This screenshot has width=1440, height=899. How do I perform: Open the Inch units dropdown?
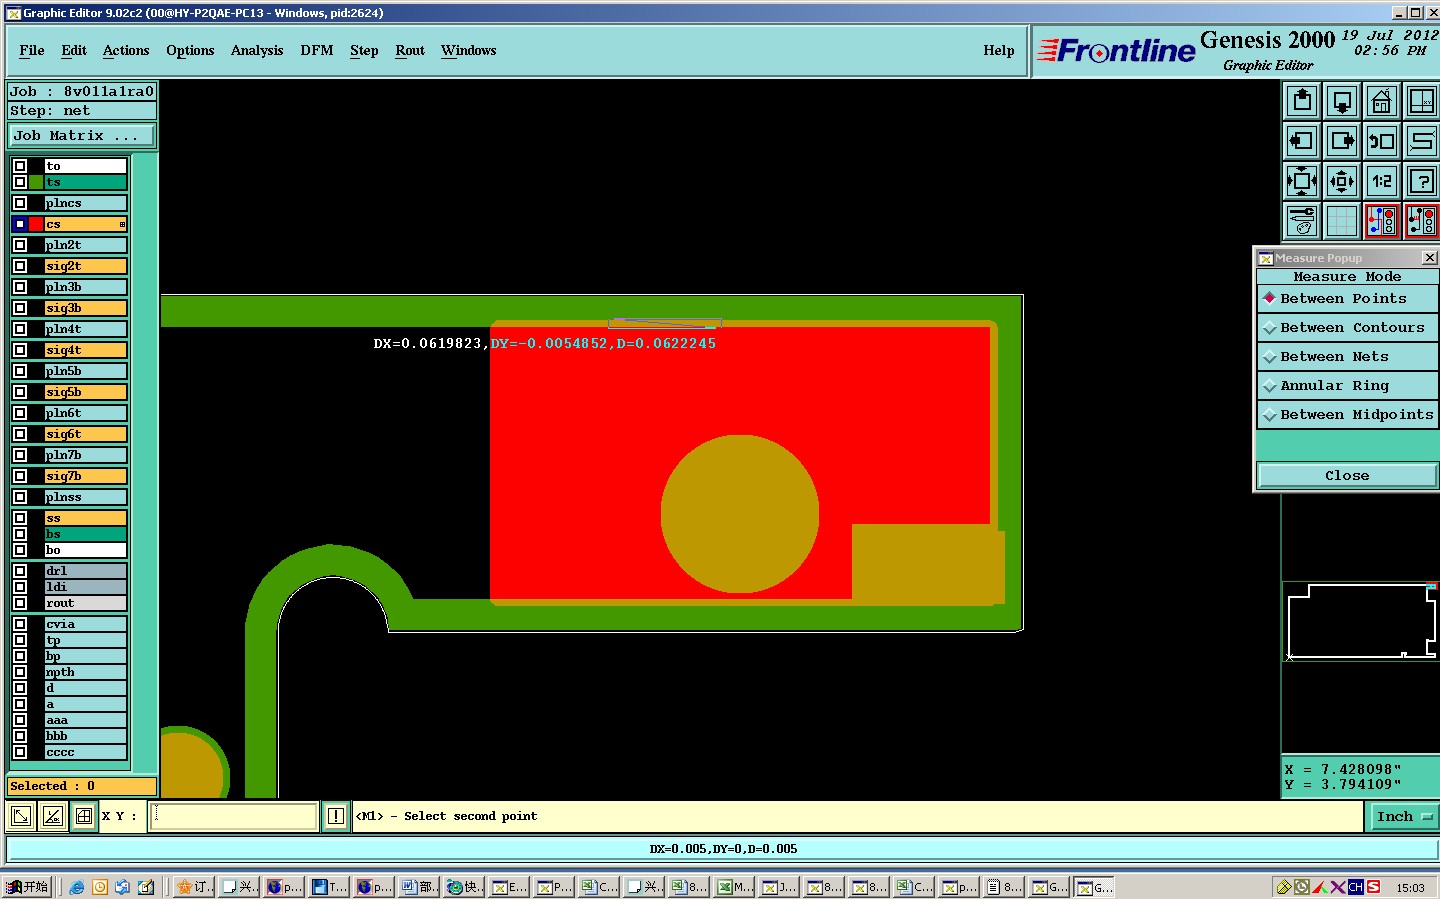tap(1403, 817)
